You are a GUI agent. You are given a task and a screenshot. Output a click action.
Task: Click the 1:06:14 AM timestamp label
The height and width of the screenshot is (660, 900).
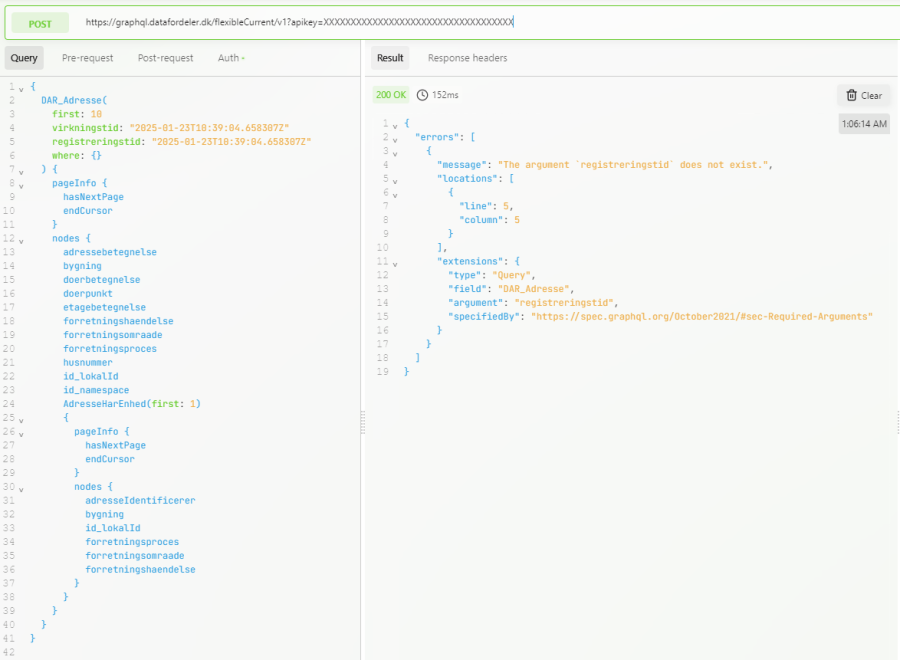(864, 124)
